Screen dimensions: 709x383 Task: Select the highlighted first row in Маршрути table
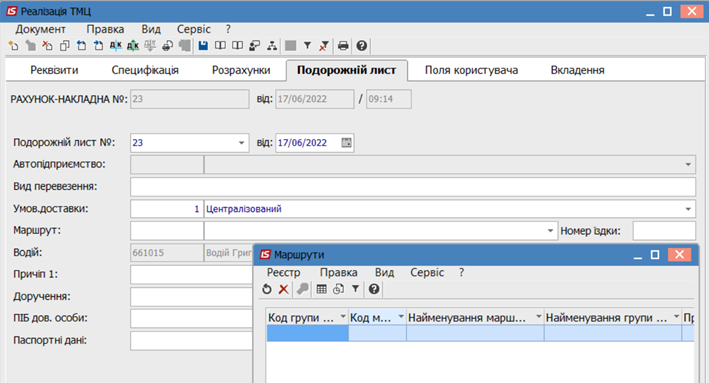(480, 334)
